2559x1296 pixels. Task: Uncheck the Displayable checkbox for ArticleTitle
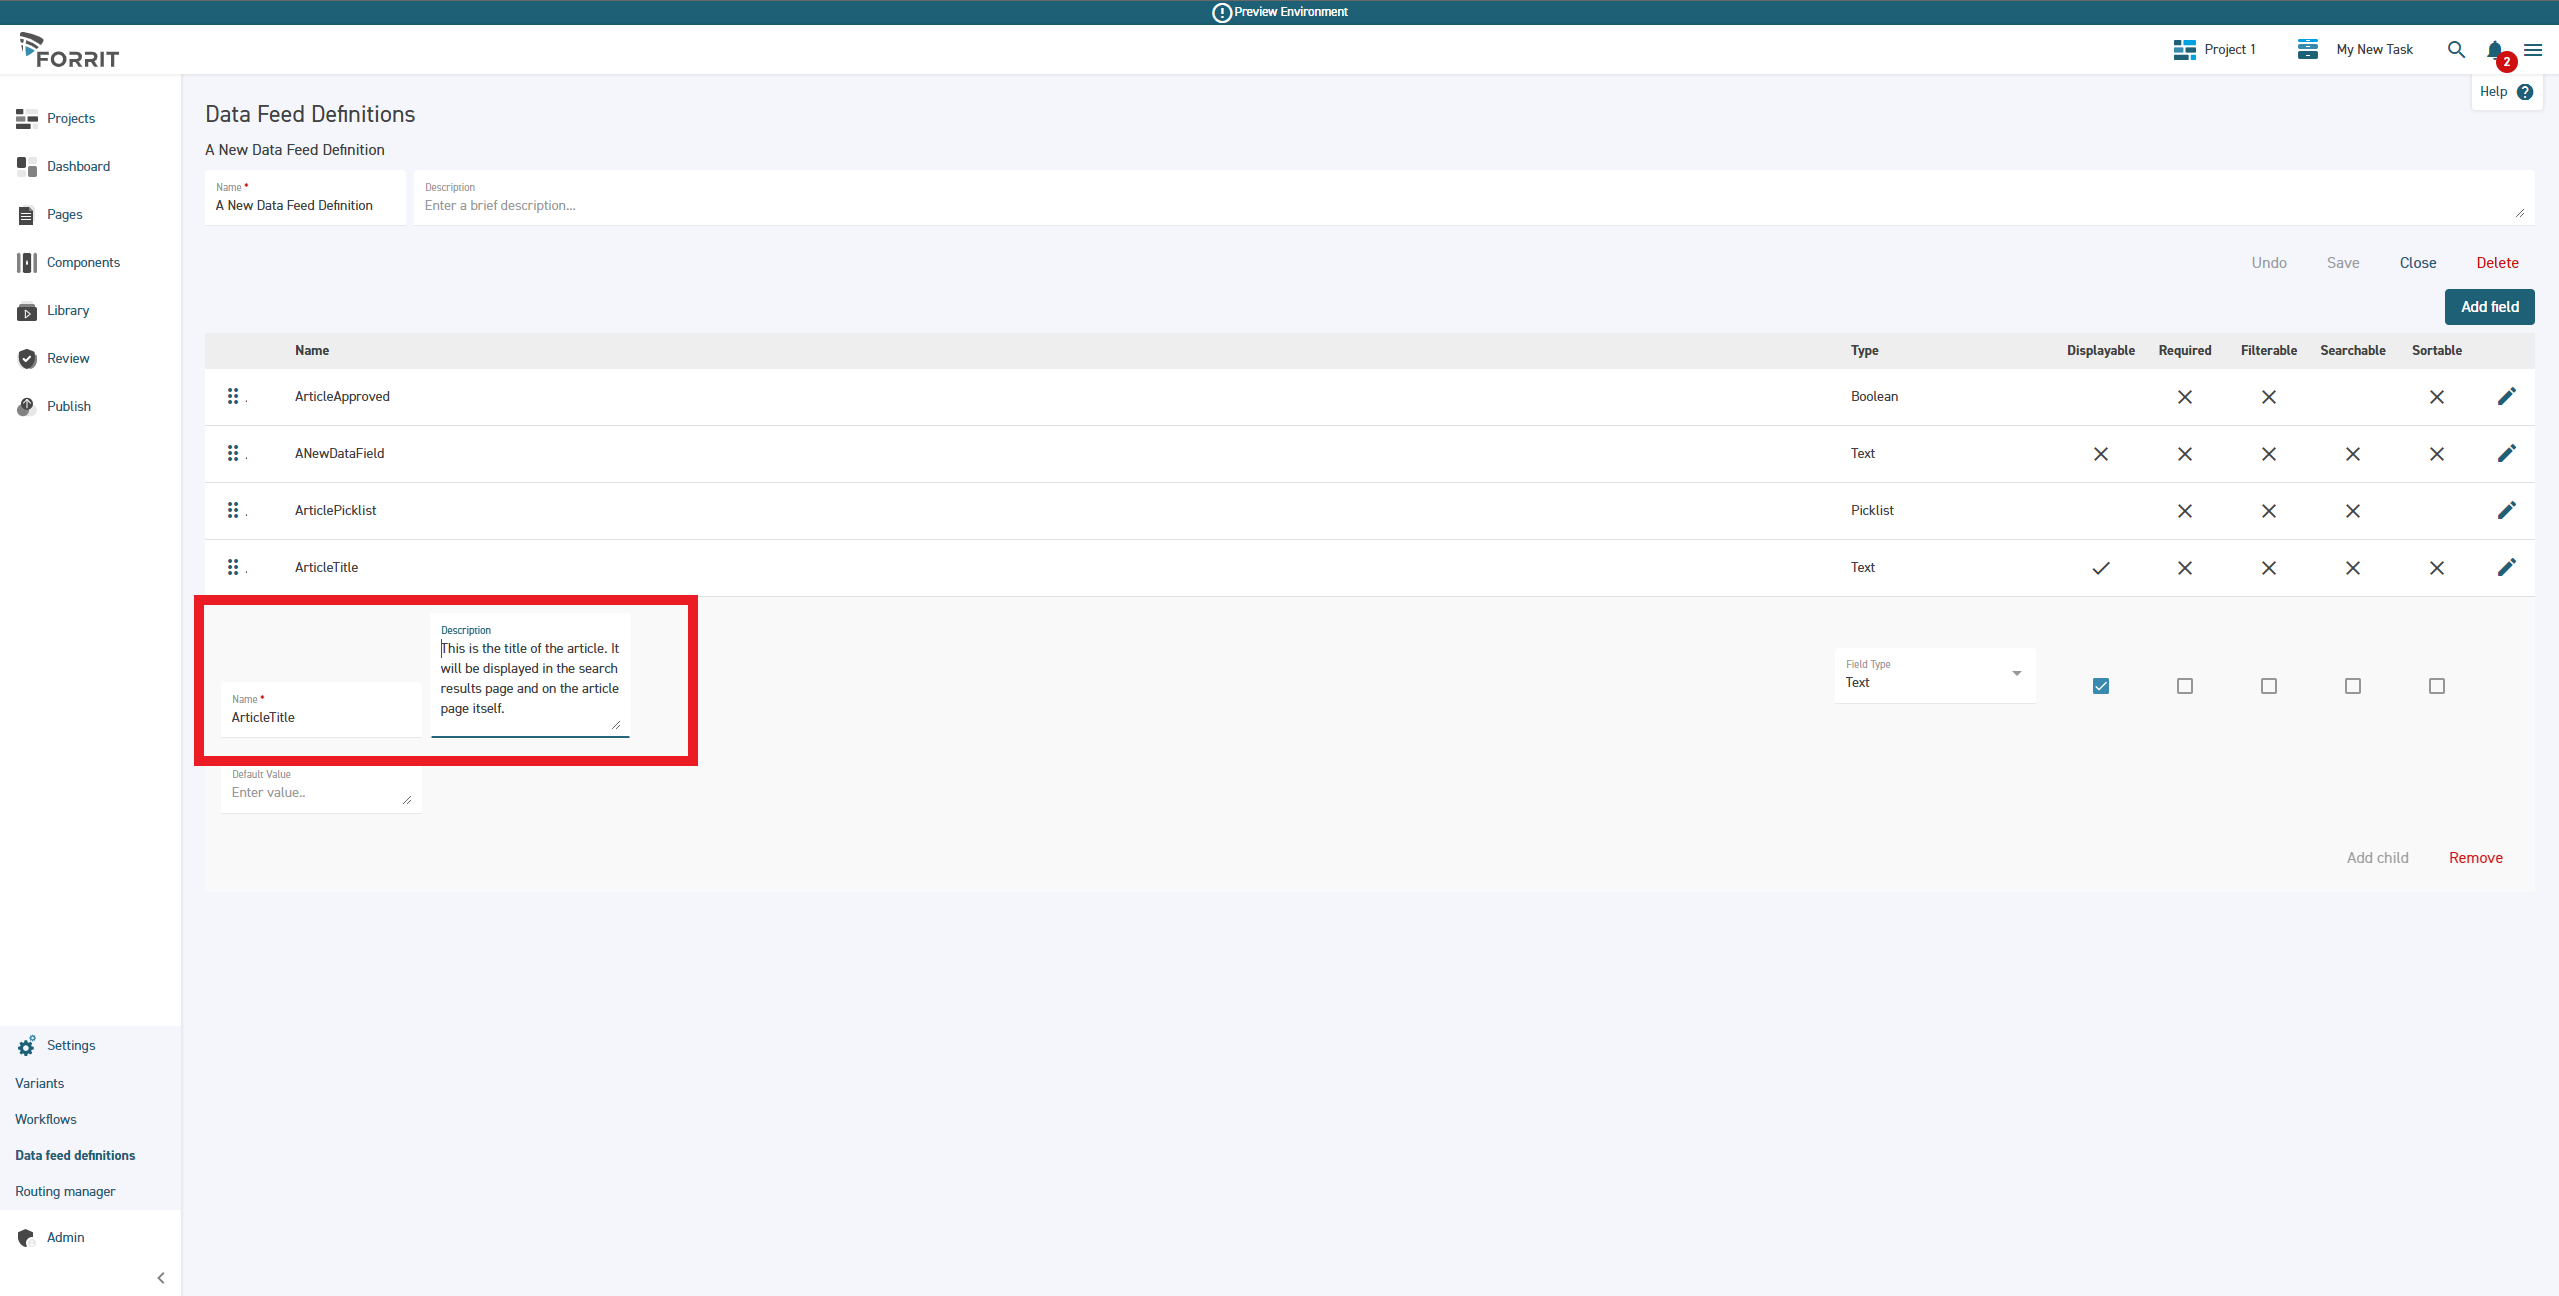[2101, 686]
